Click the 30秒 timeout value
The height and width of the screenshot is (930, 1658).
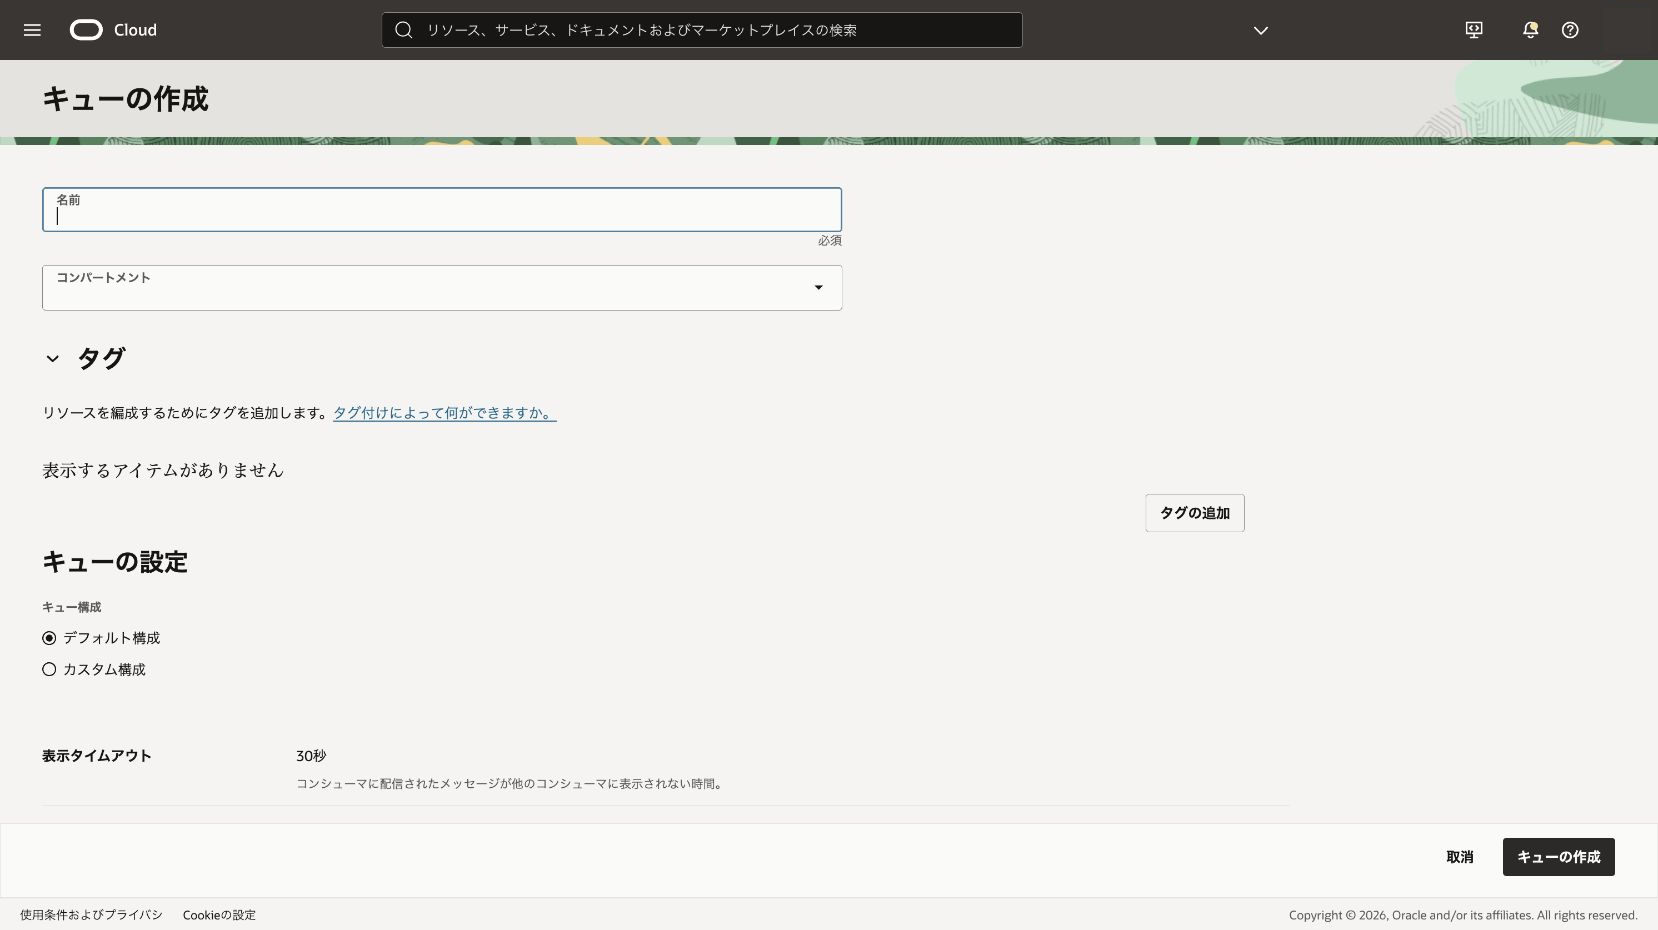(x=311, y=756)
